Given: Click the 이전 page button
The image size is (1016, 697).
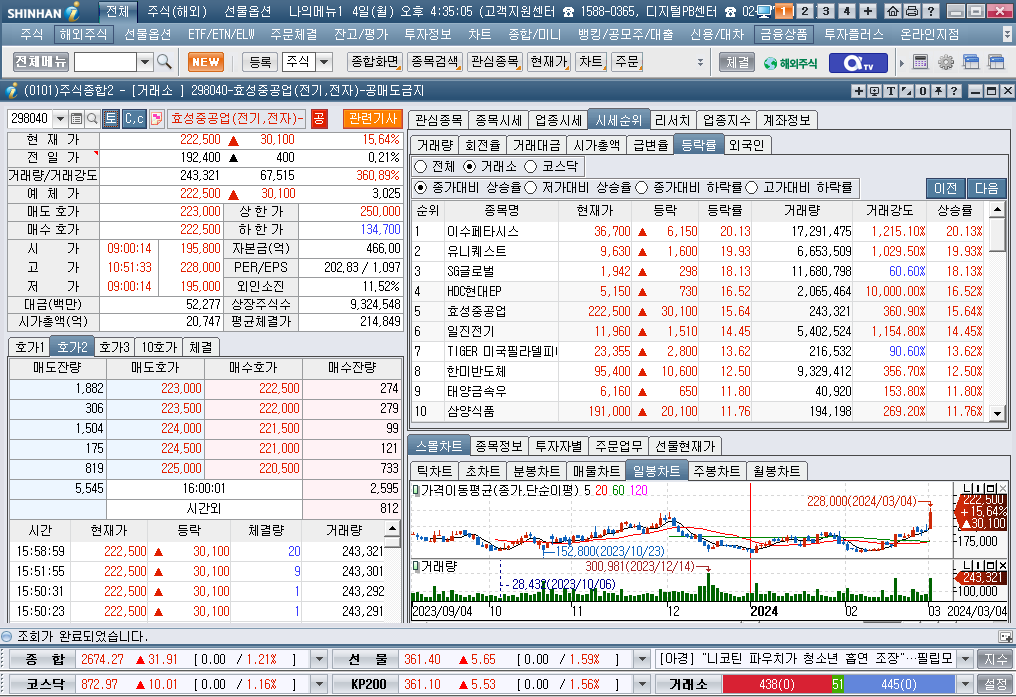Looking at the screenshot, I should coord(945,188).
